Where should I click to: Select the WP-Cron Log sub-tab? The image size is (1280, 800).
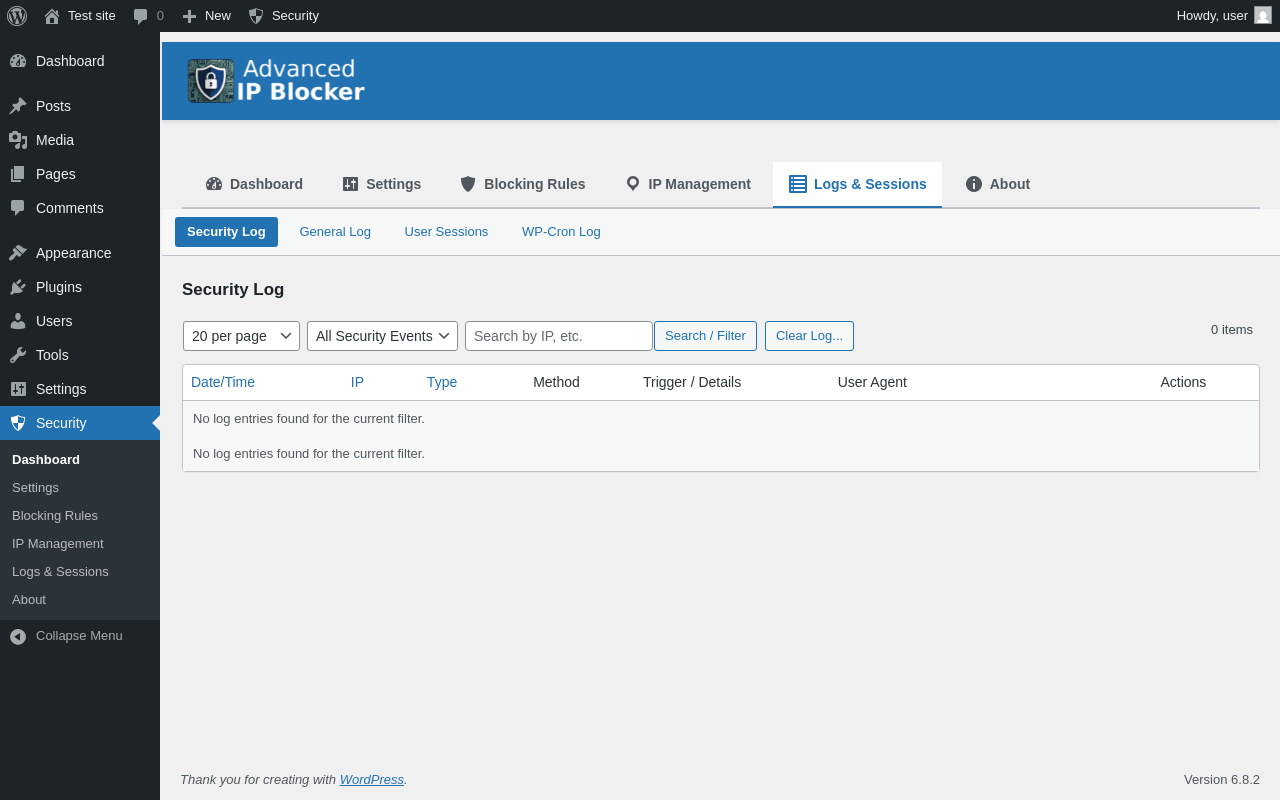coord(561,232)
